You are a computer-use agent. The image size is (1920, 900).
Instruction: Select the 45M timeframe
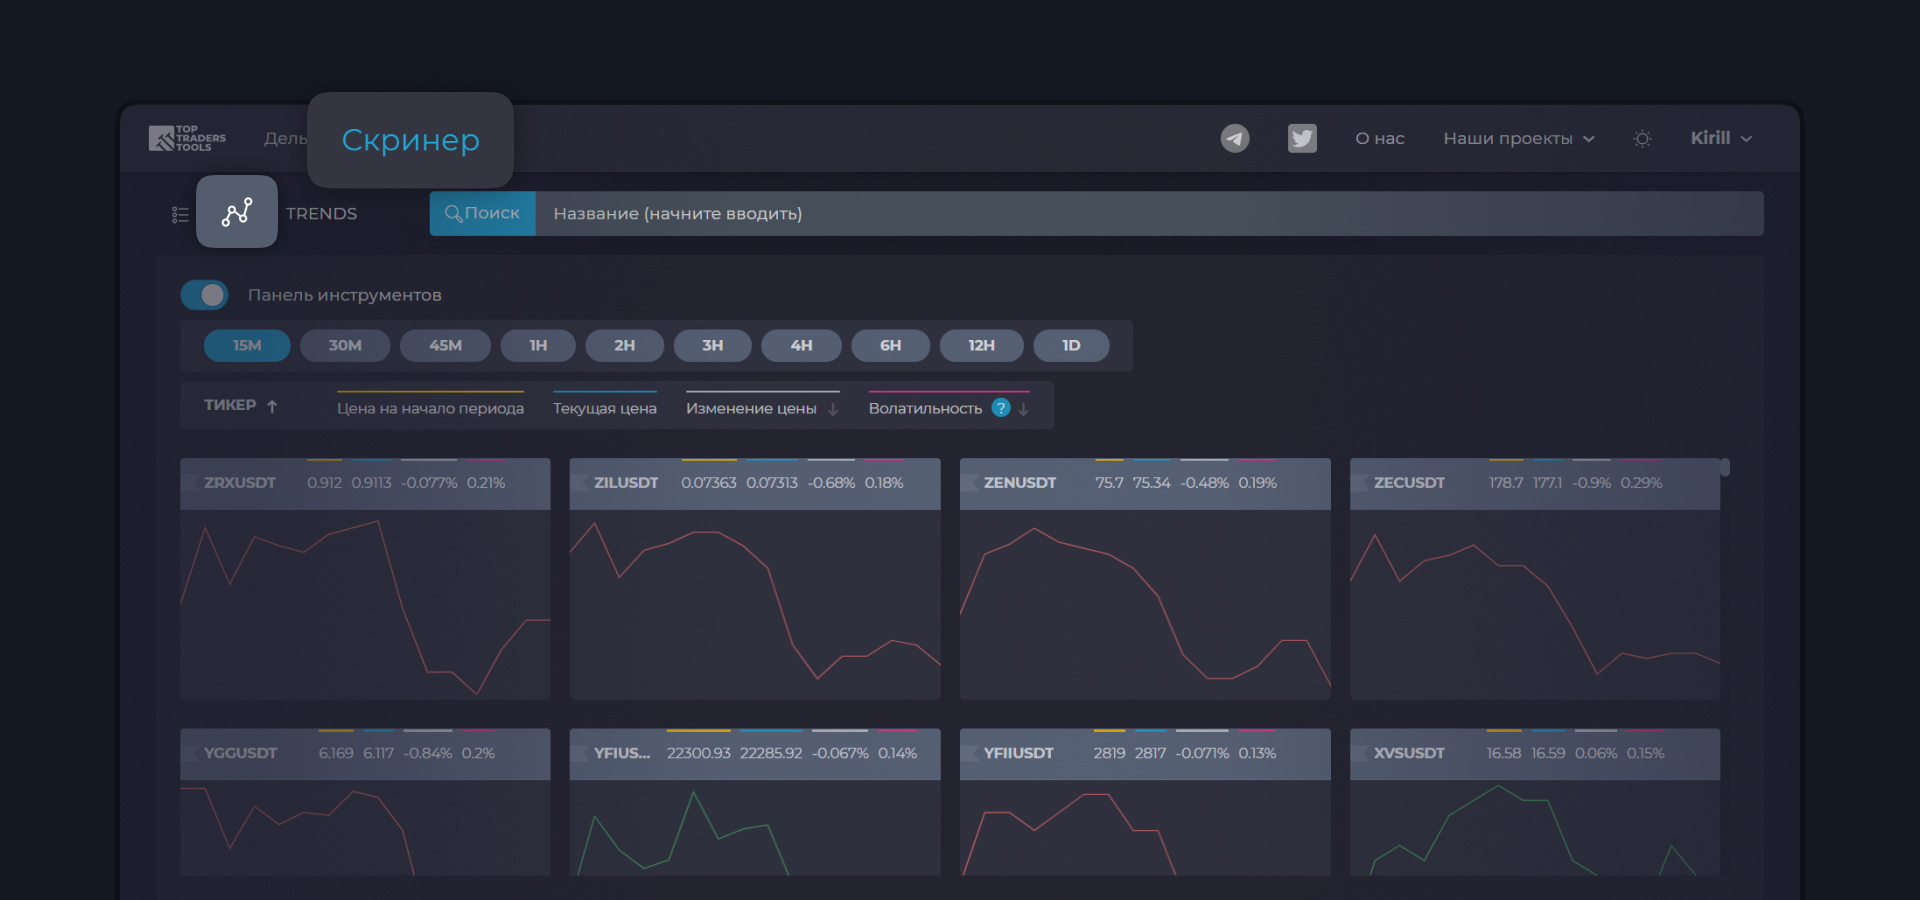pos(445,345)
